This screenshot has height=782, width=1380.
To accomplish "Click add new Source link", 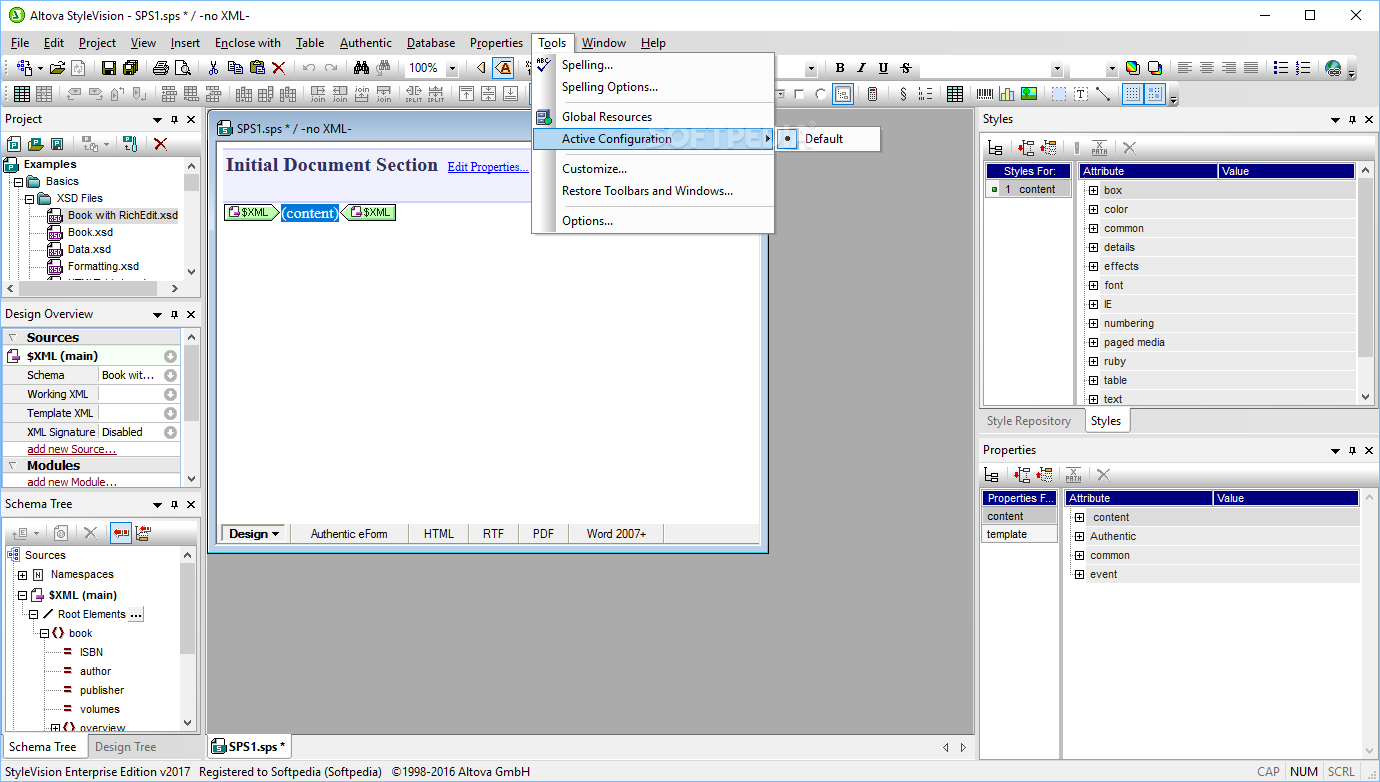I will point(71,450).
